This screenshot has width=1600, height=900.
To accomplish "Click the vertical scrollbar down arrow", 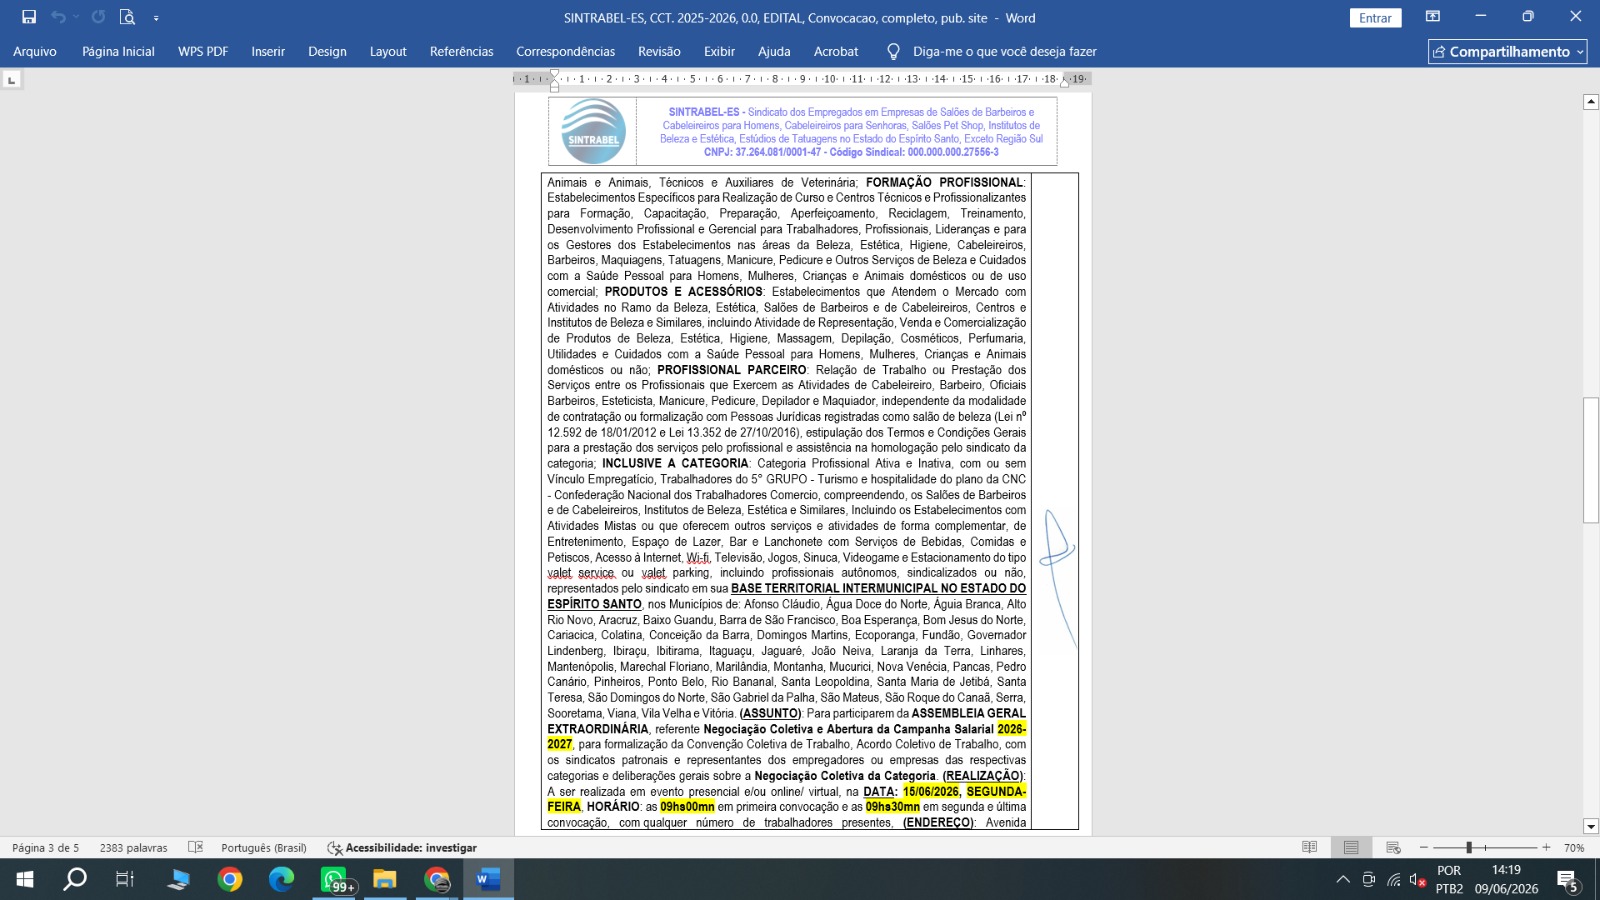I will (x=1591, y=827).
